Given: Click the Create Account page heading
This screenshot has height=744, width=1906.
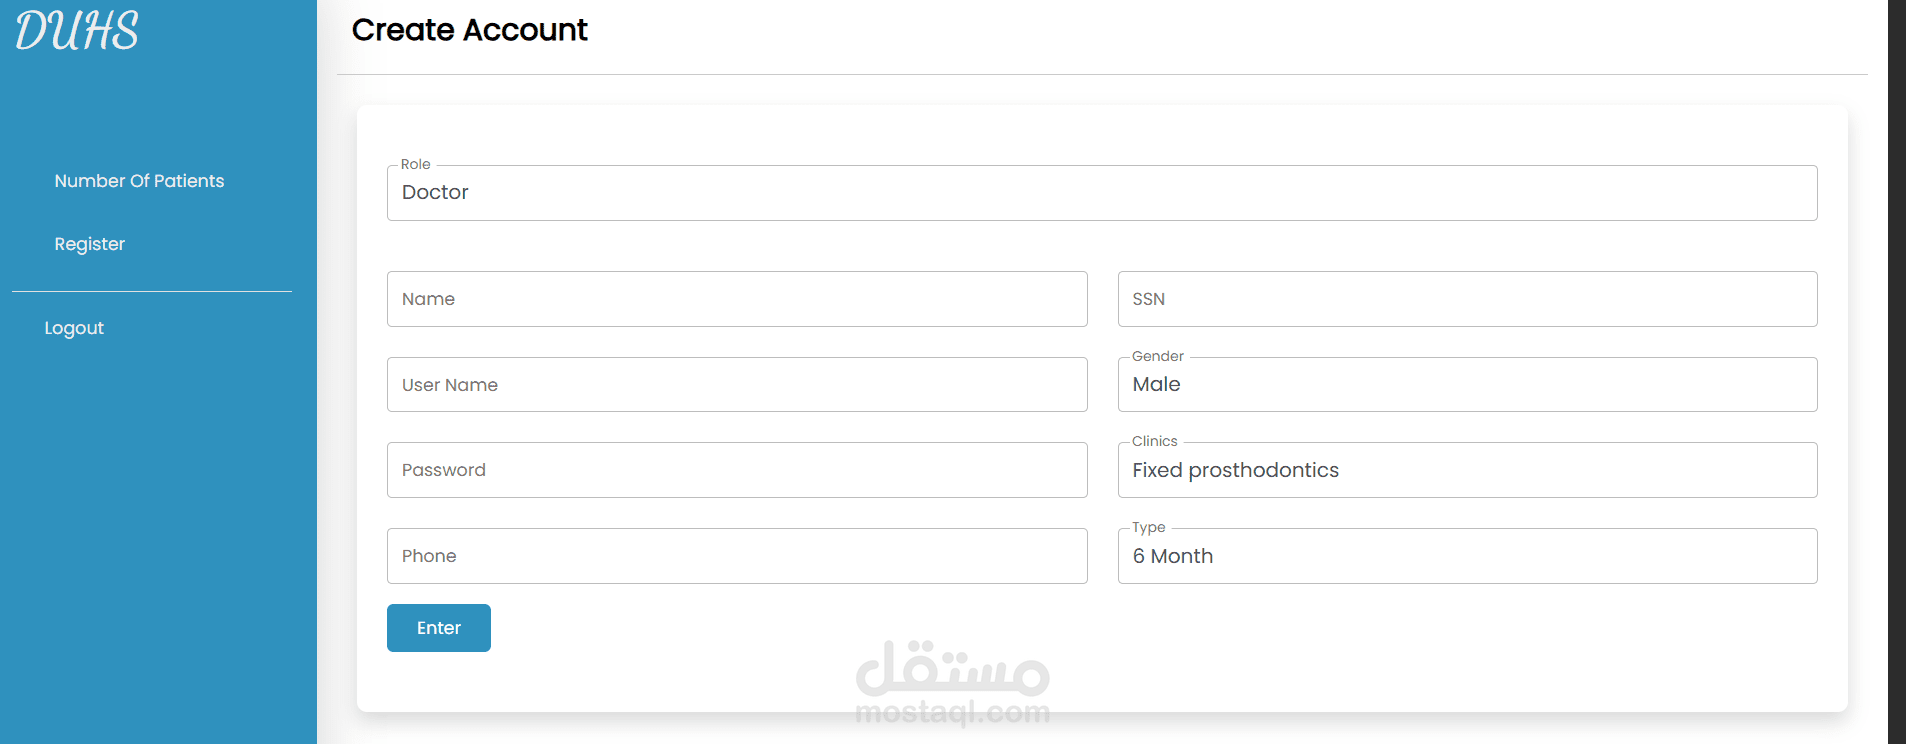Looking at the screenshot, I should click(469, 30).
